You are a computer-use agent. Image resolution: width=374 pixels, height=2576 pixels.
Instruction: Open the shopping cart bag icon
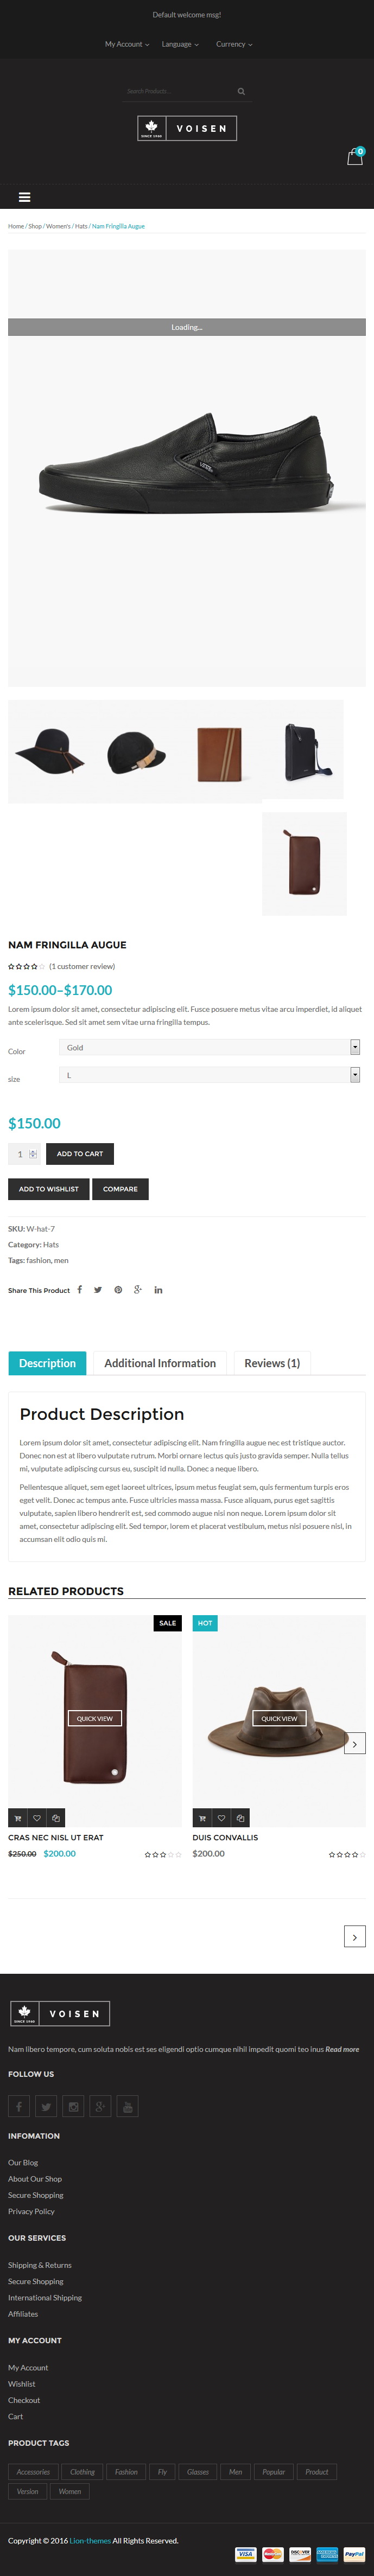(354, 157)
